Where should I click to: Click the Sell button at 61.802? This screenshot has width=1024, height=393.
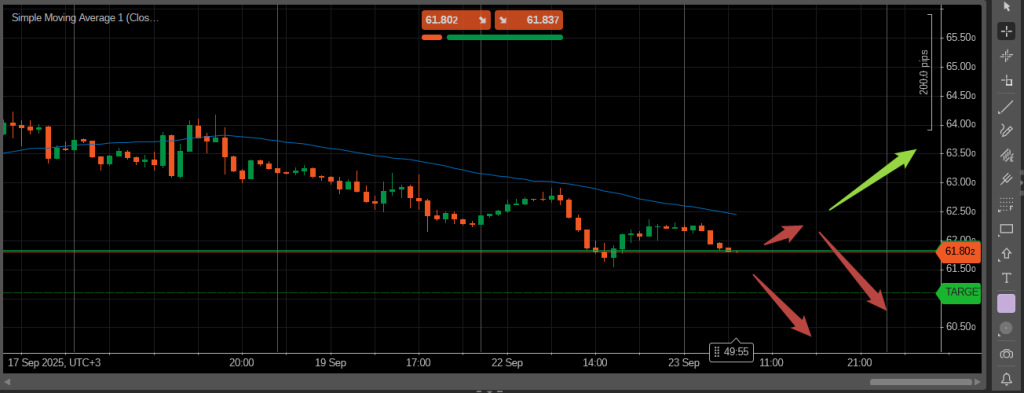point(456,20)
